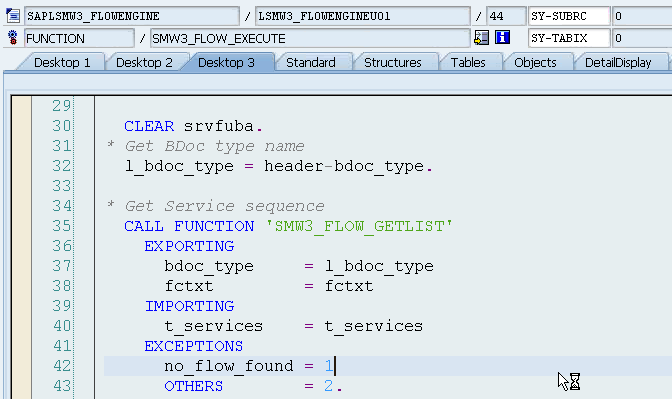672x399 pixels.
Task: Click the srvfuba variable name
Action: click(219, 126)
